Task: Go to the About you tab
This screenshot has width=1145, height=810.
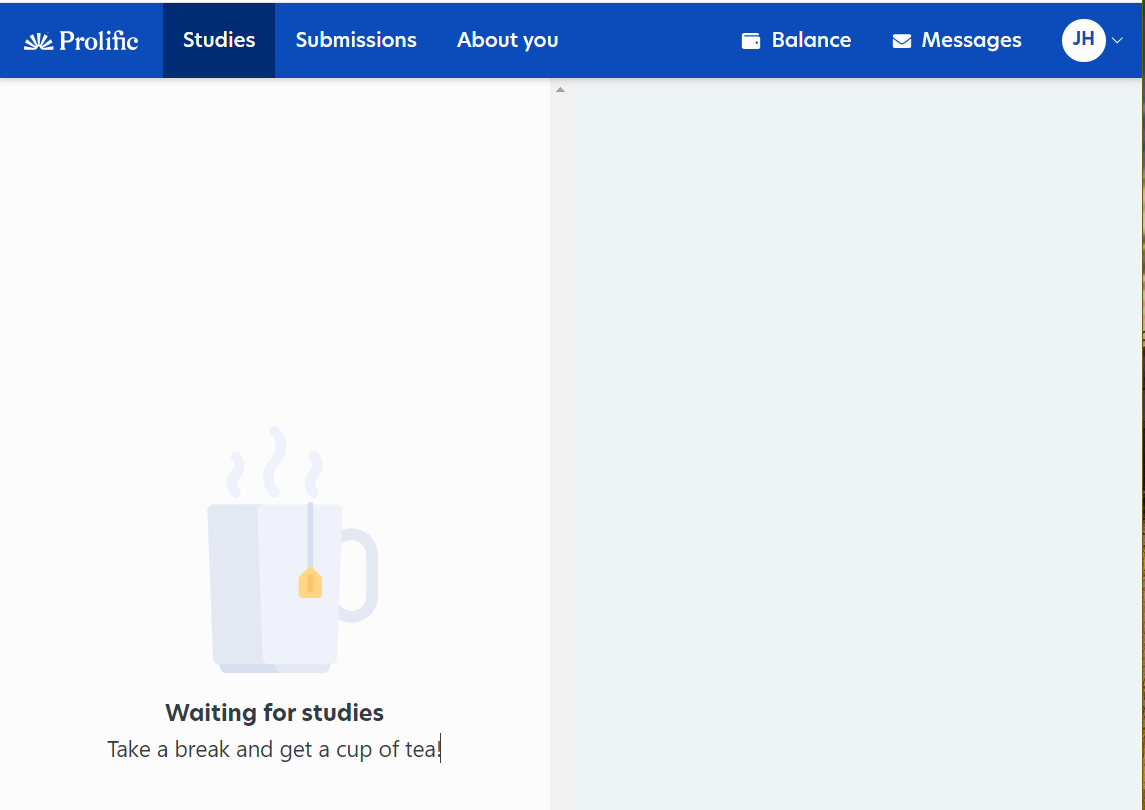Action: (x=507, y=40)
